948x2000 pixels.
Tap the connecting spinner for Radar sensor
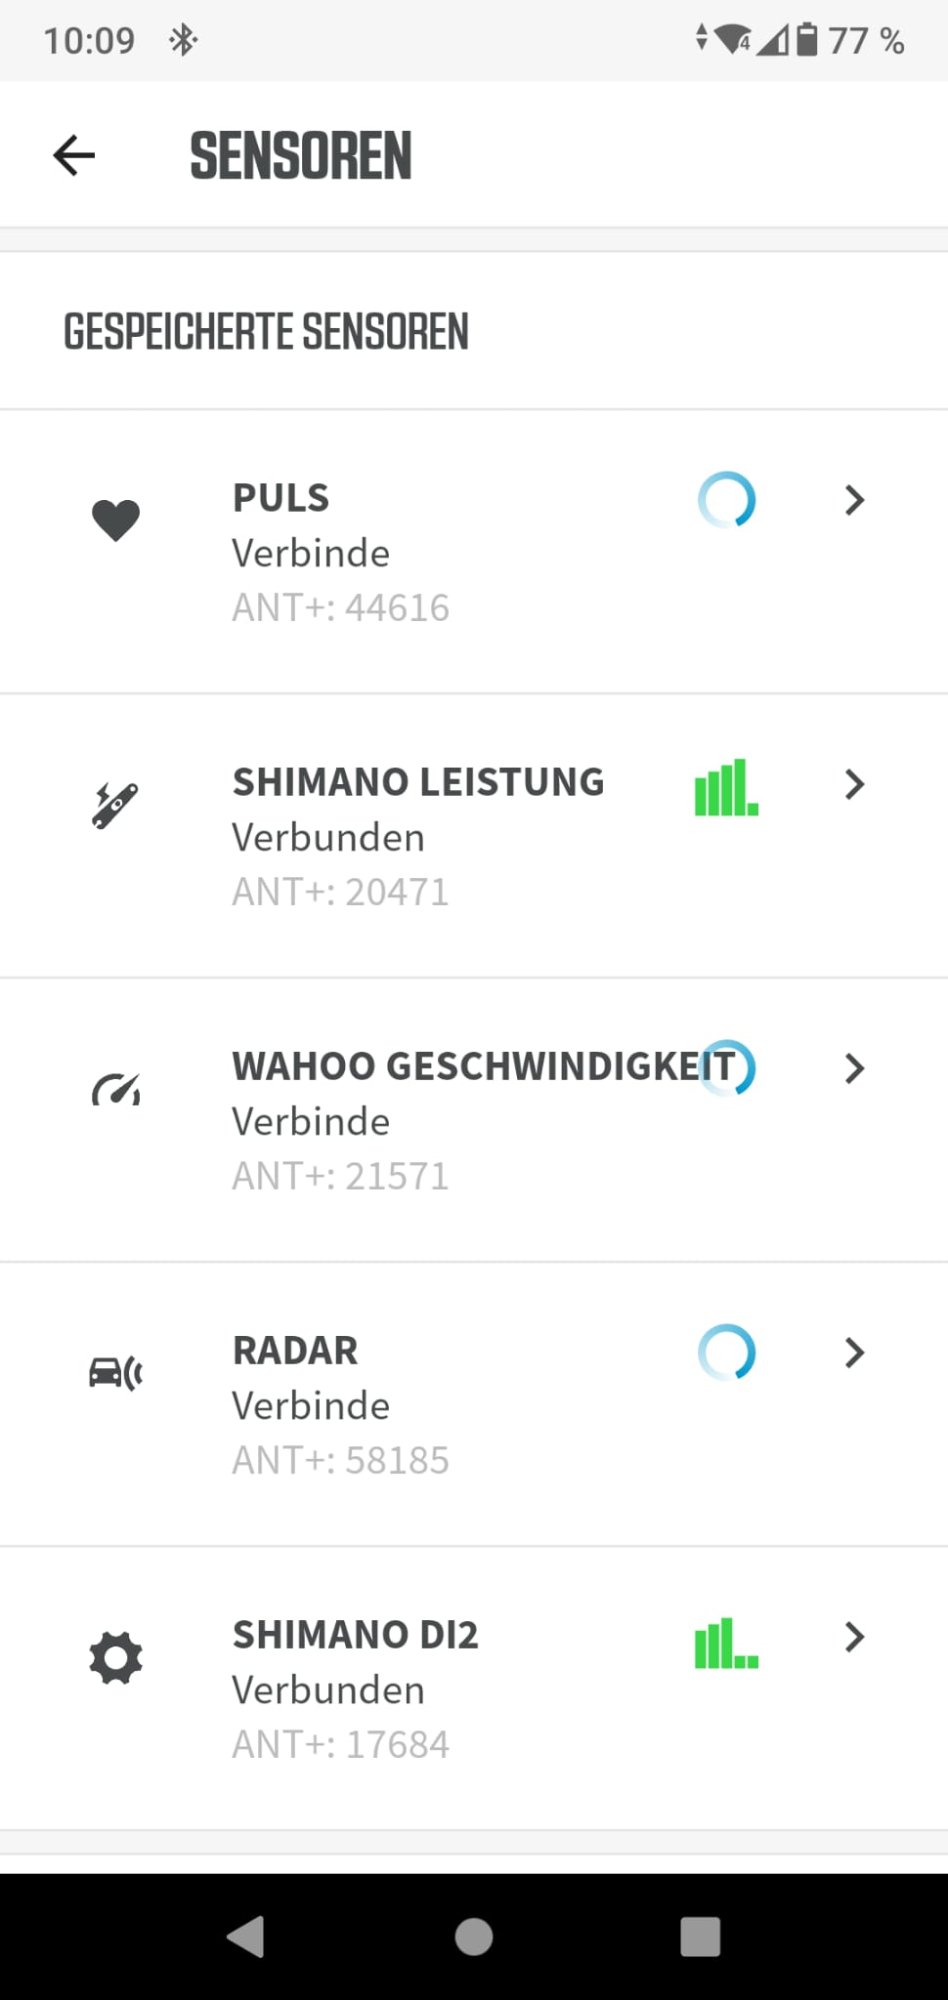coord(727,1353)
